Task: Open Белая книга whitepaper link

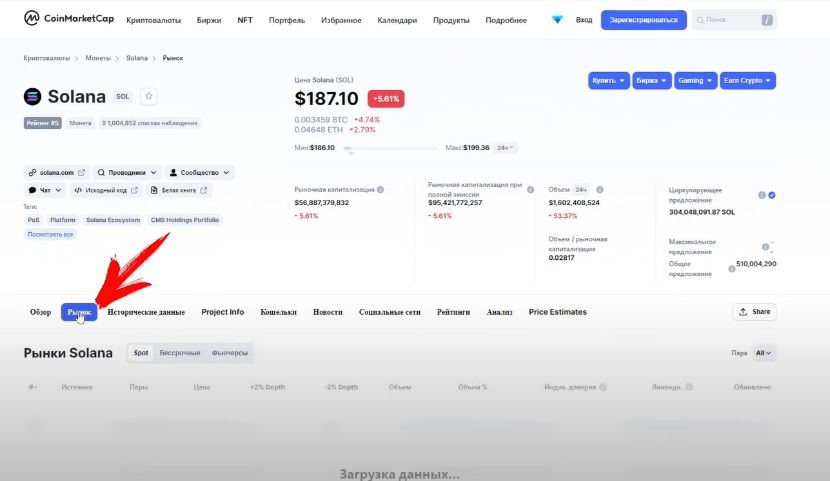Action: click(x=178, y=190)
